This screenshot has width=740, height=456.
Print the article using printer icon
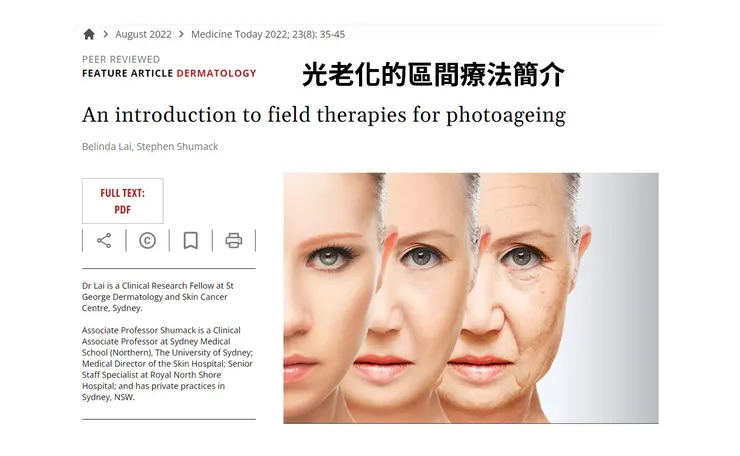click(x=234, y=241)
